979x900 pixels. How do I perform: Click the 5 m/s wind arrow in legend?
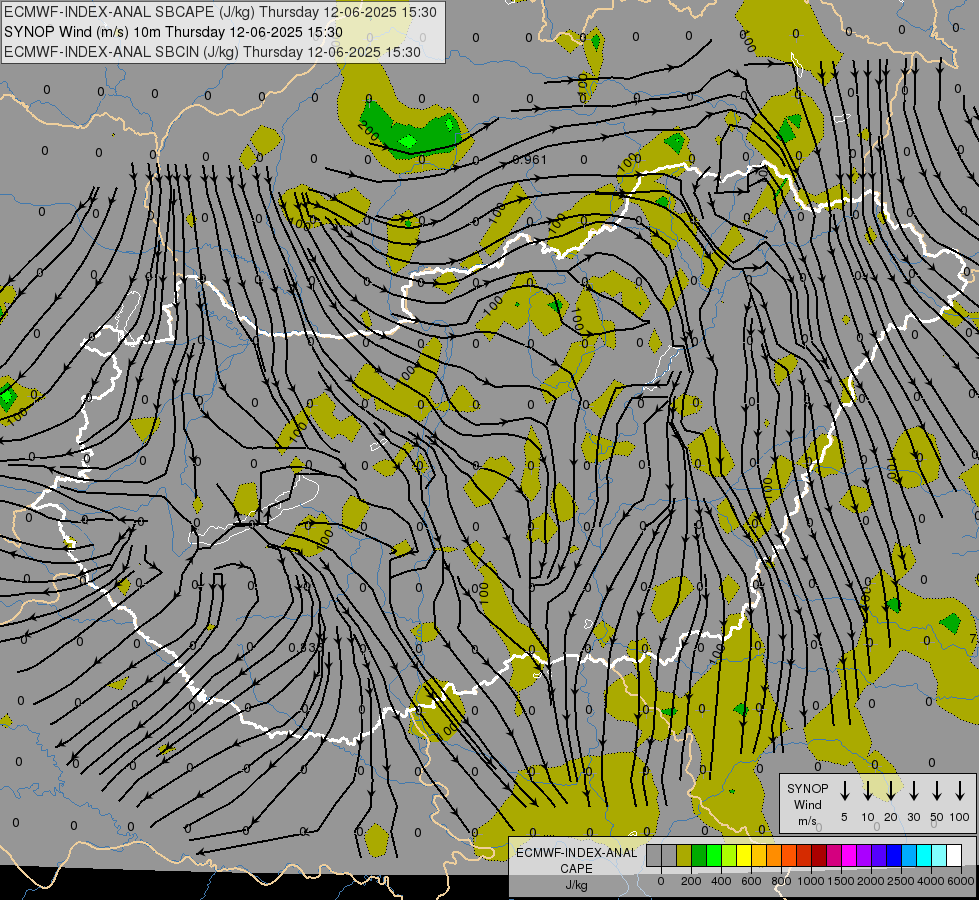click(844, 791)
